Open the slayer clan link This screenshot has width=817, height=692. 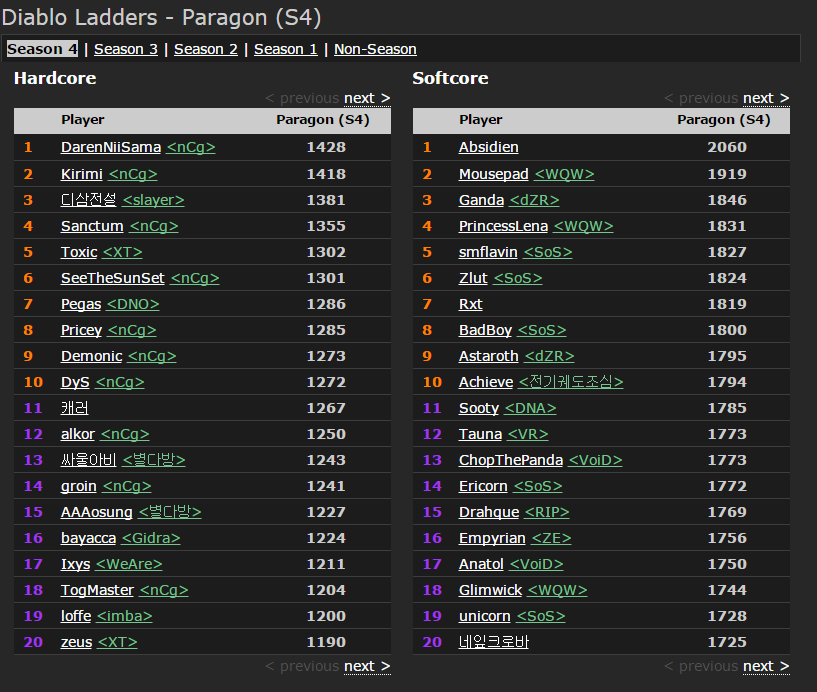click(153, 200)
